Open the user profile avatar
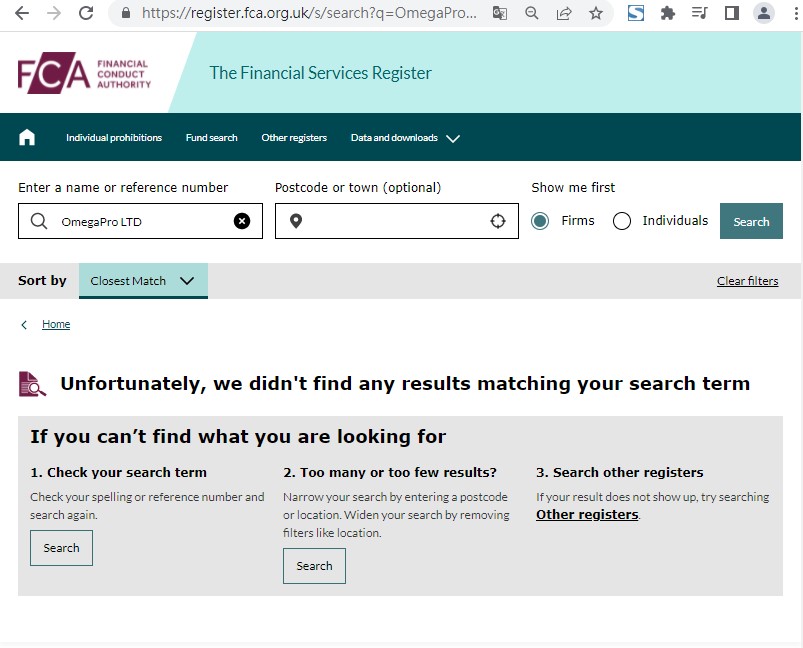803x648 pixels. (x=764, y=13)
